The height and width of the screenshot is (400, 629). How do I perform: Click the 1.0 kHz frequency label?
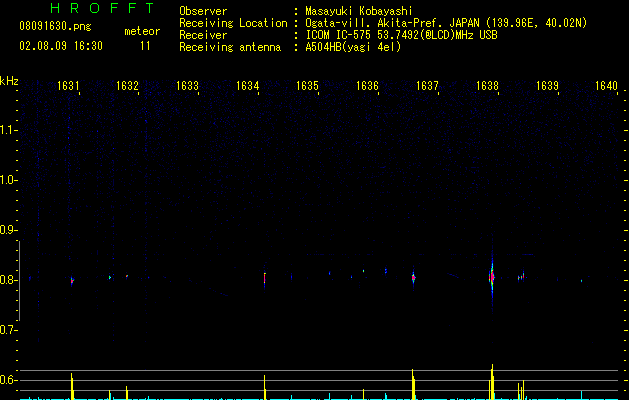pyautogui.click(x=8, y=180)
